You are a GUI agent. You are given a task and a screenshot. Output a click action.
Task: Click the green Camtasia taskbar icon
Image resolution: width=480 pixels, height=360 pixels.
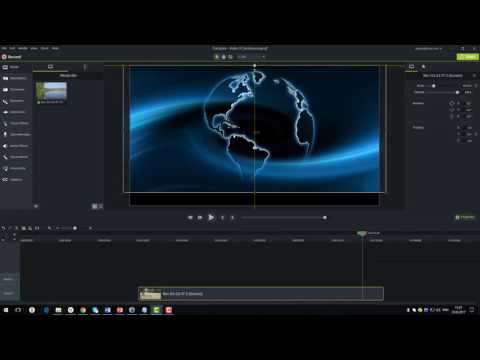[156, 310]
